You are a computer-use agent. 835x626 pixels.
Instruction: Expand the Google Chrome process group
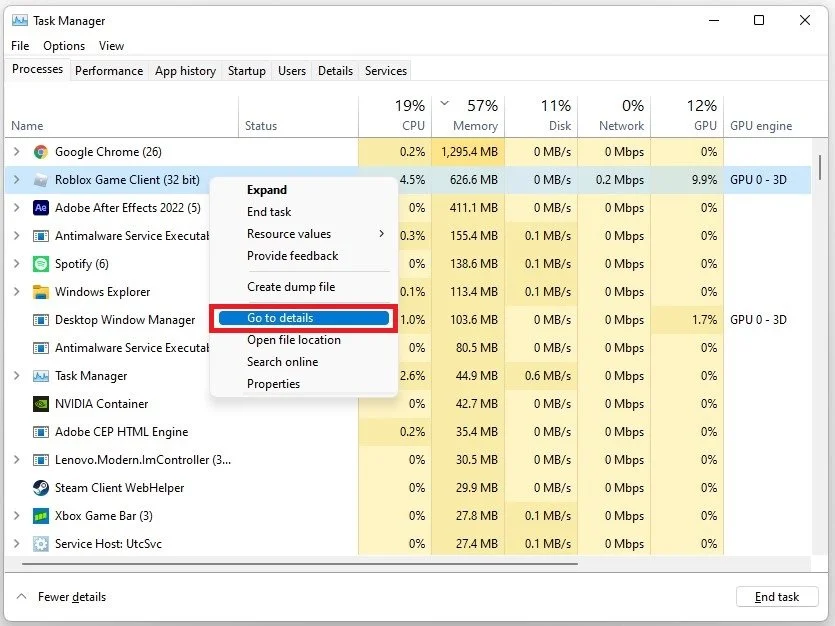coord(17,152)
